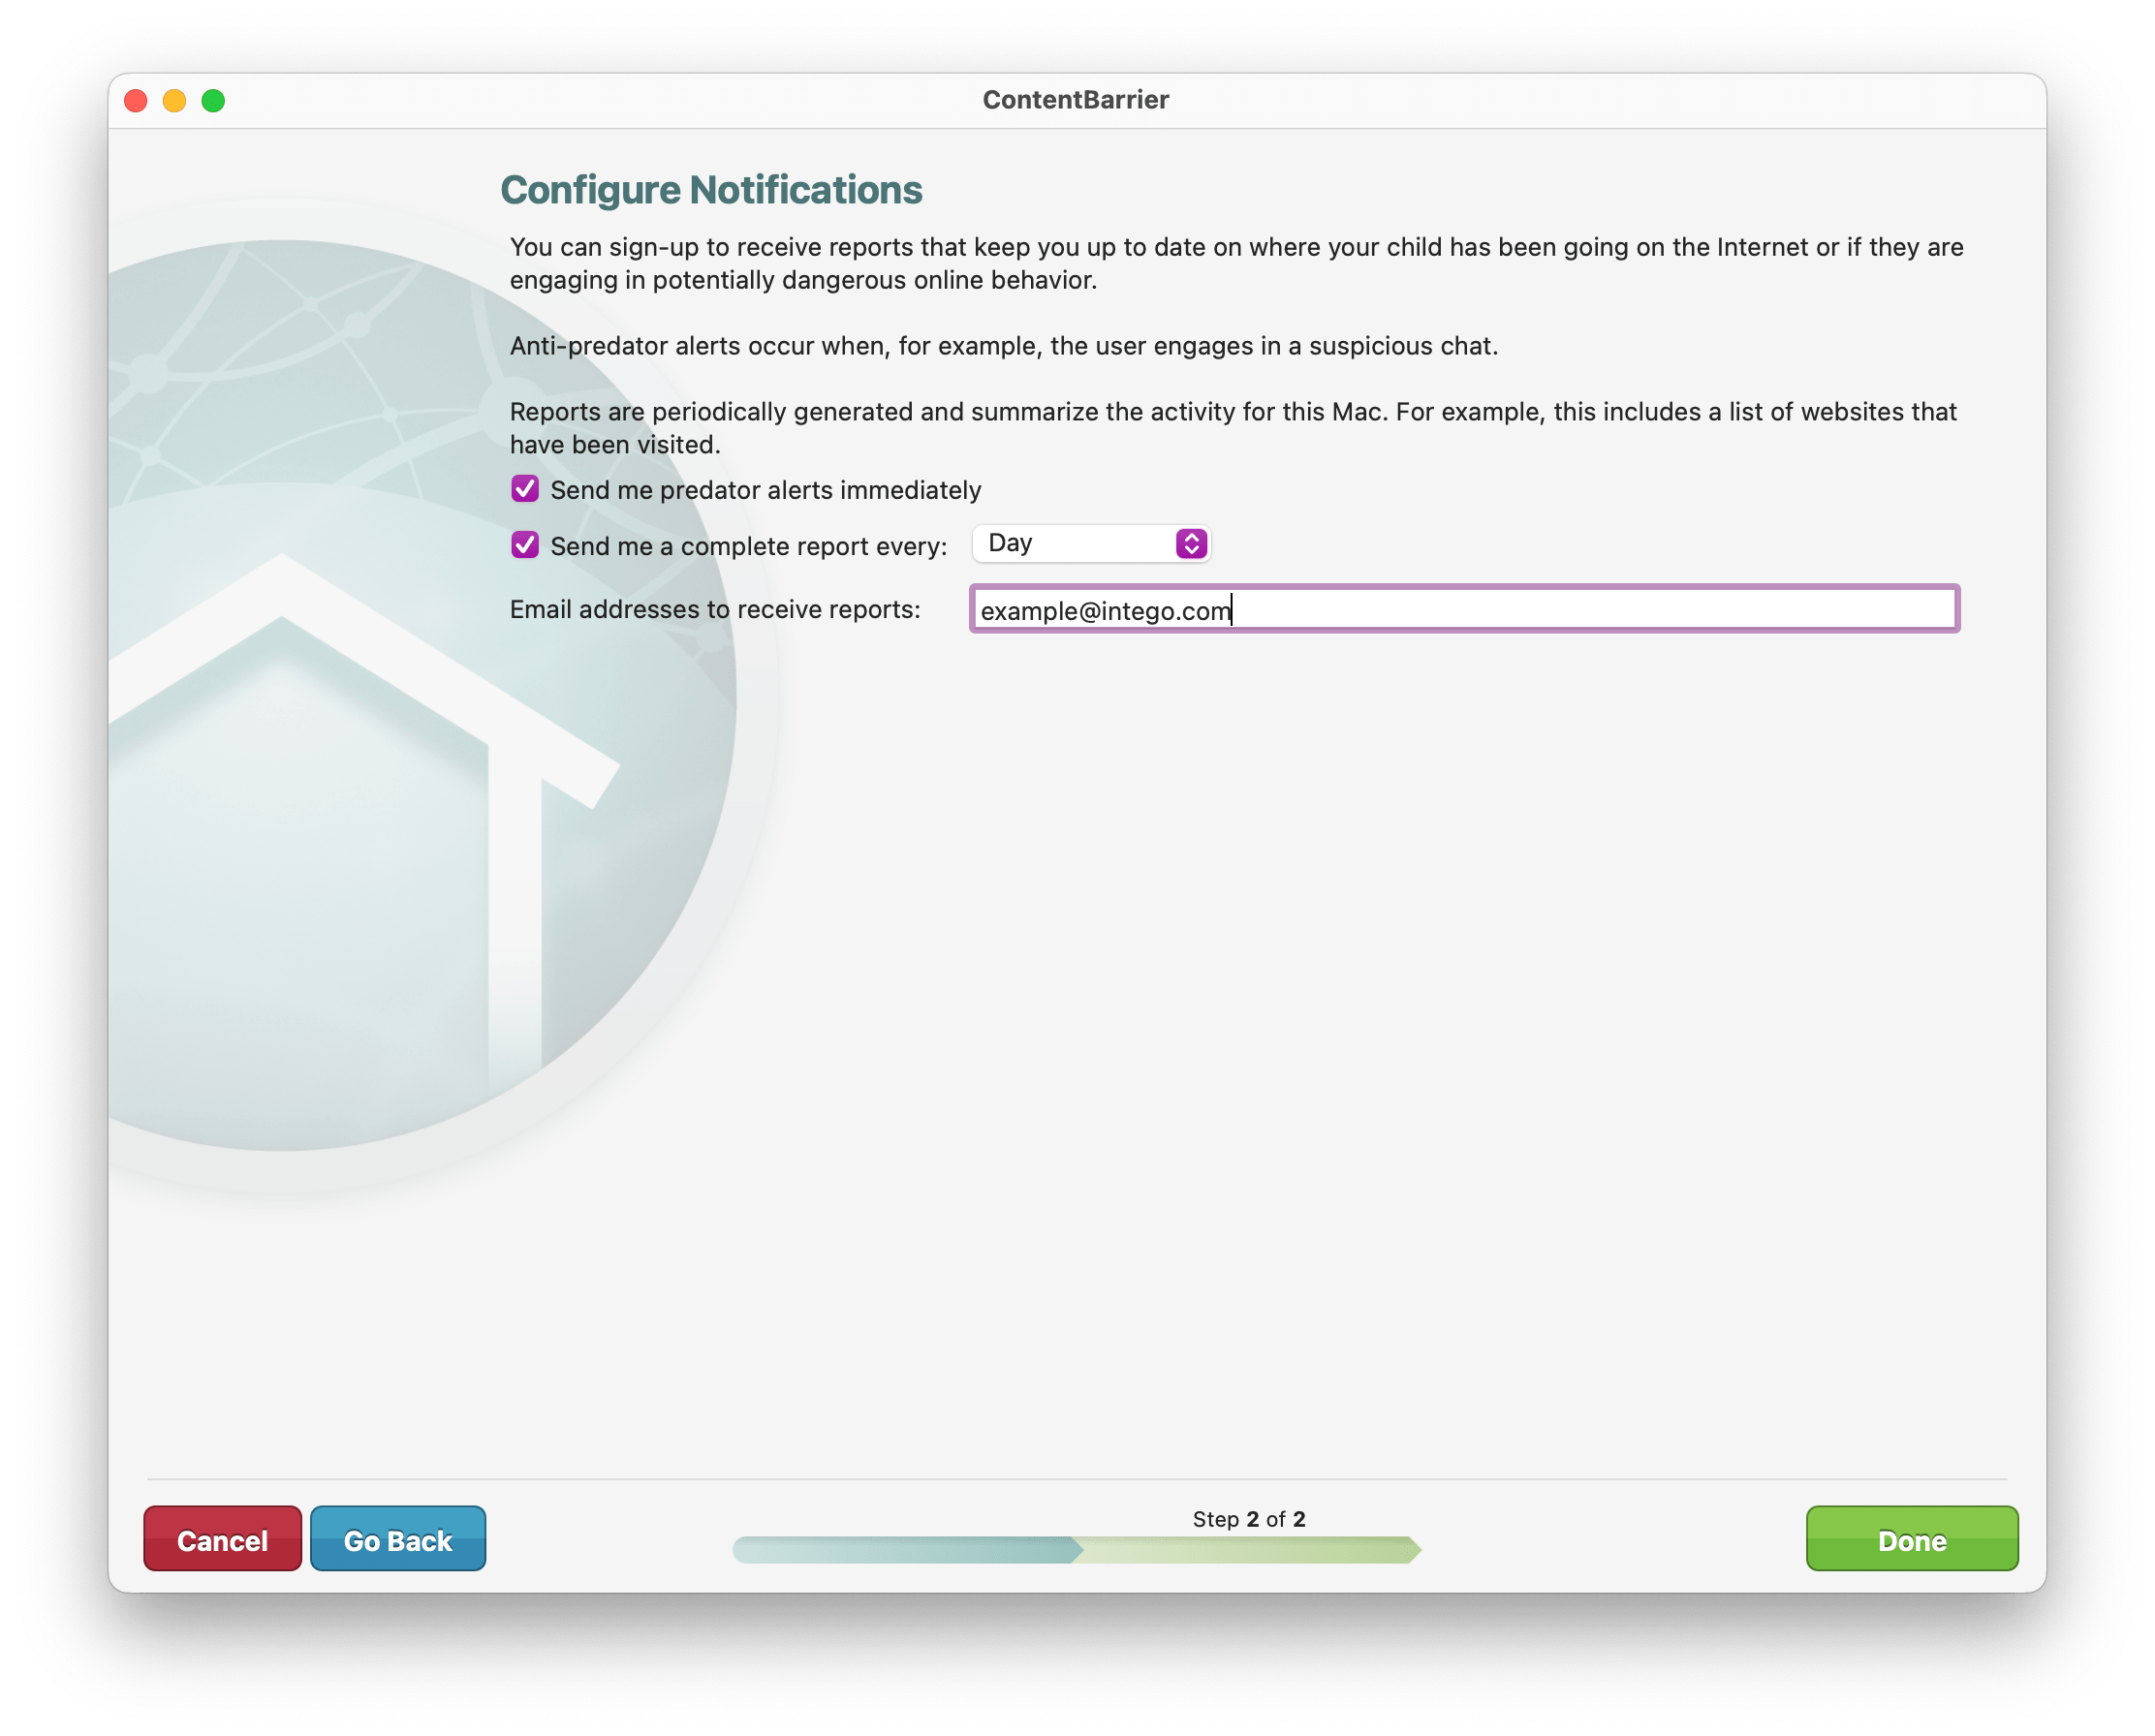Screen dimensions: 2155x1736
Task: Click the blue Go Back button
Action: [x=397, y=1539]
